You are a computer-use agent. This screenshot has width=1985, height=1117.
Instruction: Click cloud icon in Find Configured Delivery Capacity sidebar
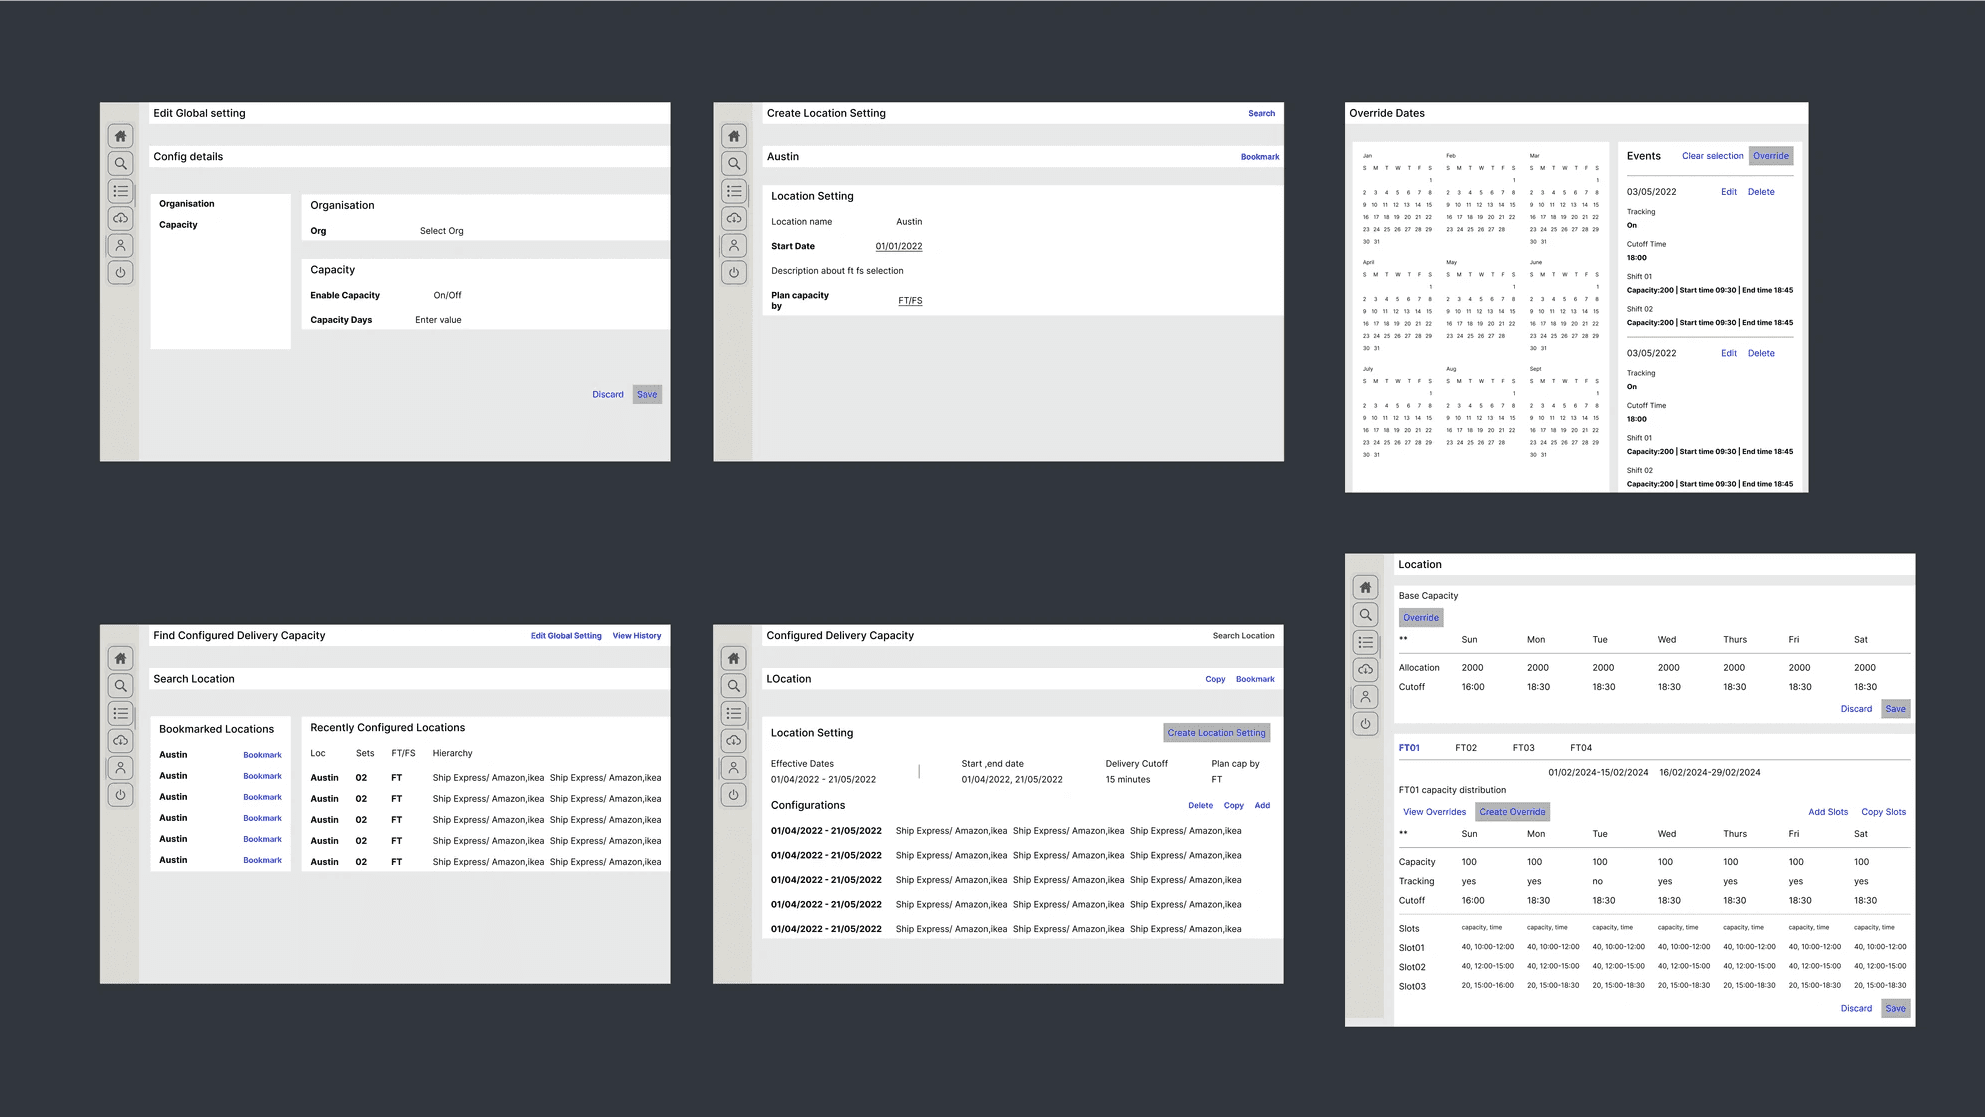tap(120, 740)
